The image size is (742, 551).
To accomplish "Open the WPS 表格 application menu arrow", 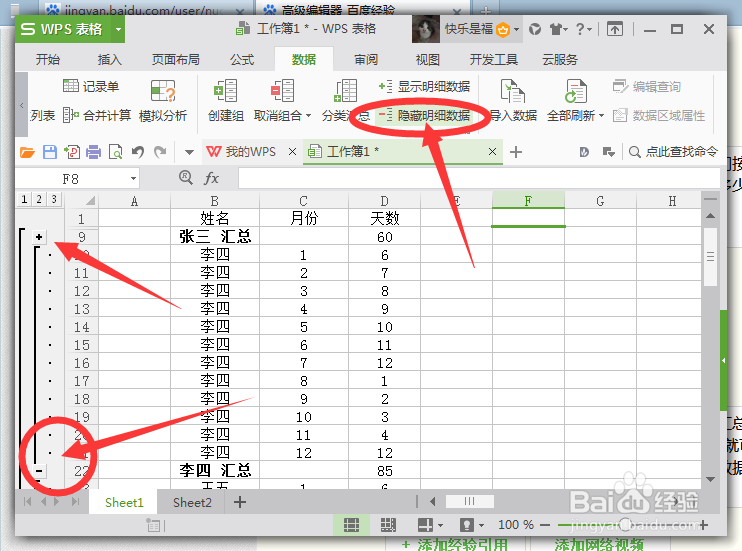I will (118, 29).
